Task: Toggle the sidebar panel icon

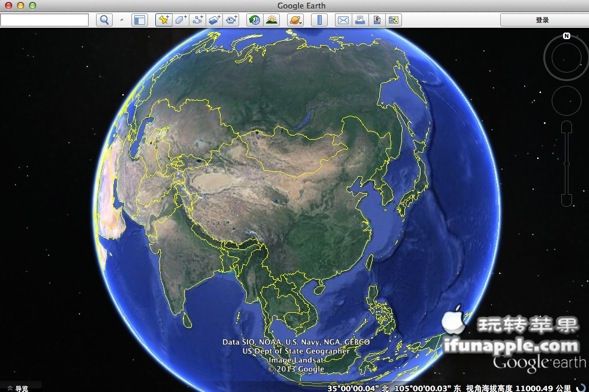Action: pyautogui.click(x=139, y=20)
